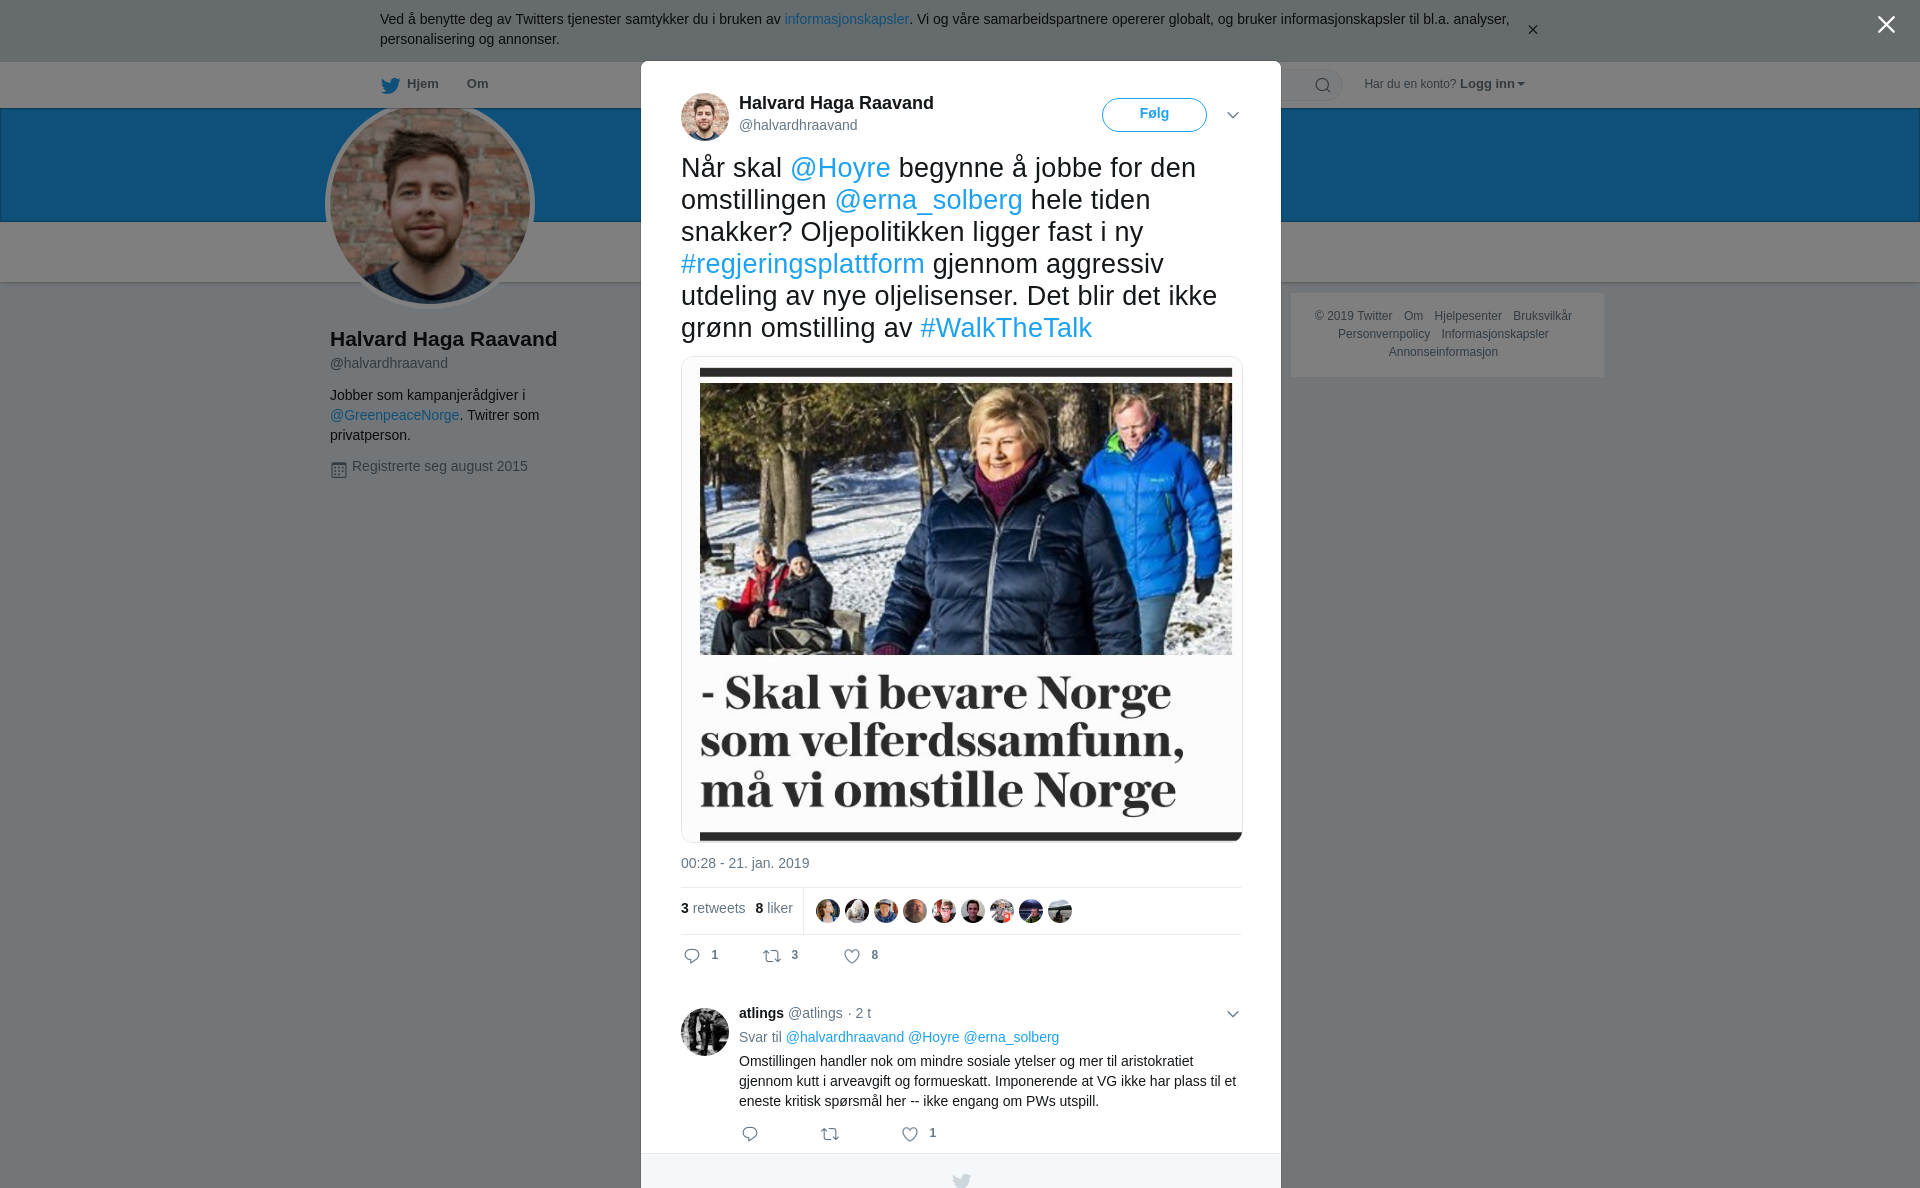
Task: Open options chevron on atlings reply
Action: (1233, 1014)
